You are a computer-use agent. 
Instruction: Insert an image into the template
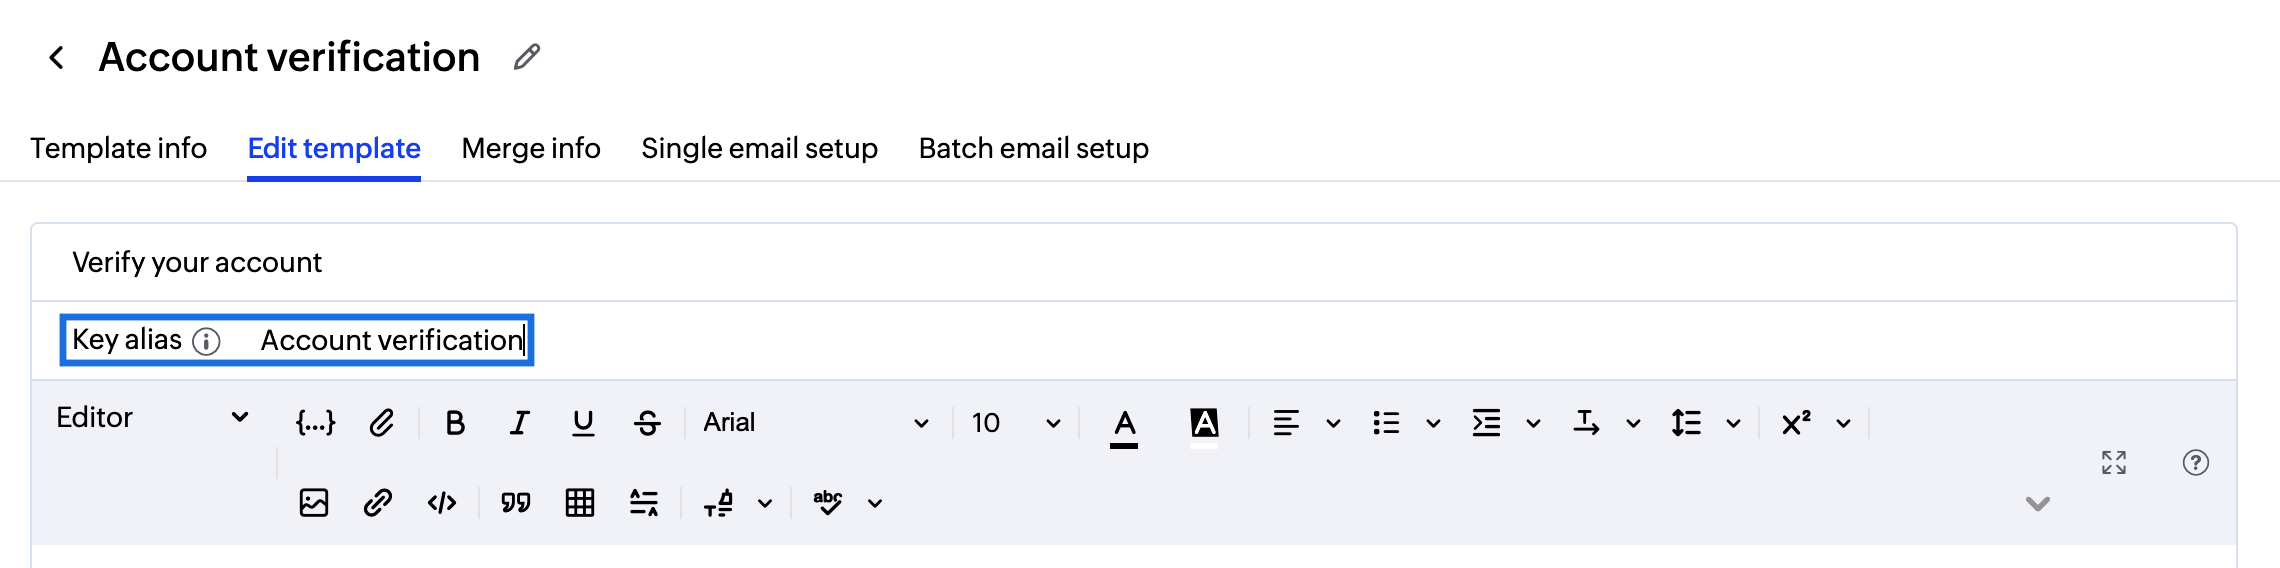[x=314, y=502]
